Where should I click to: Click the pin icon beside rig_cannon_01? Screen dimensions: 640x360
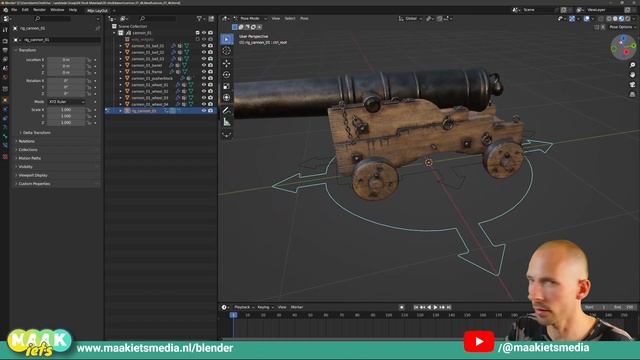98,29
